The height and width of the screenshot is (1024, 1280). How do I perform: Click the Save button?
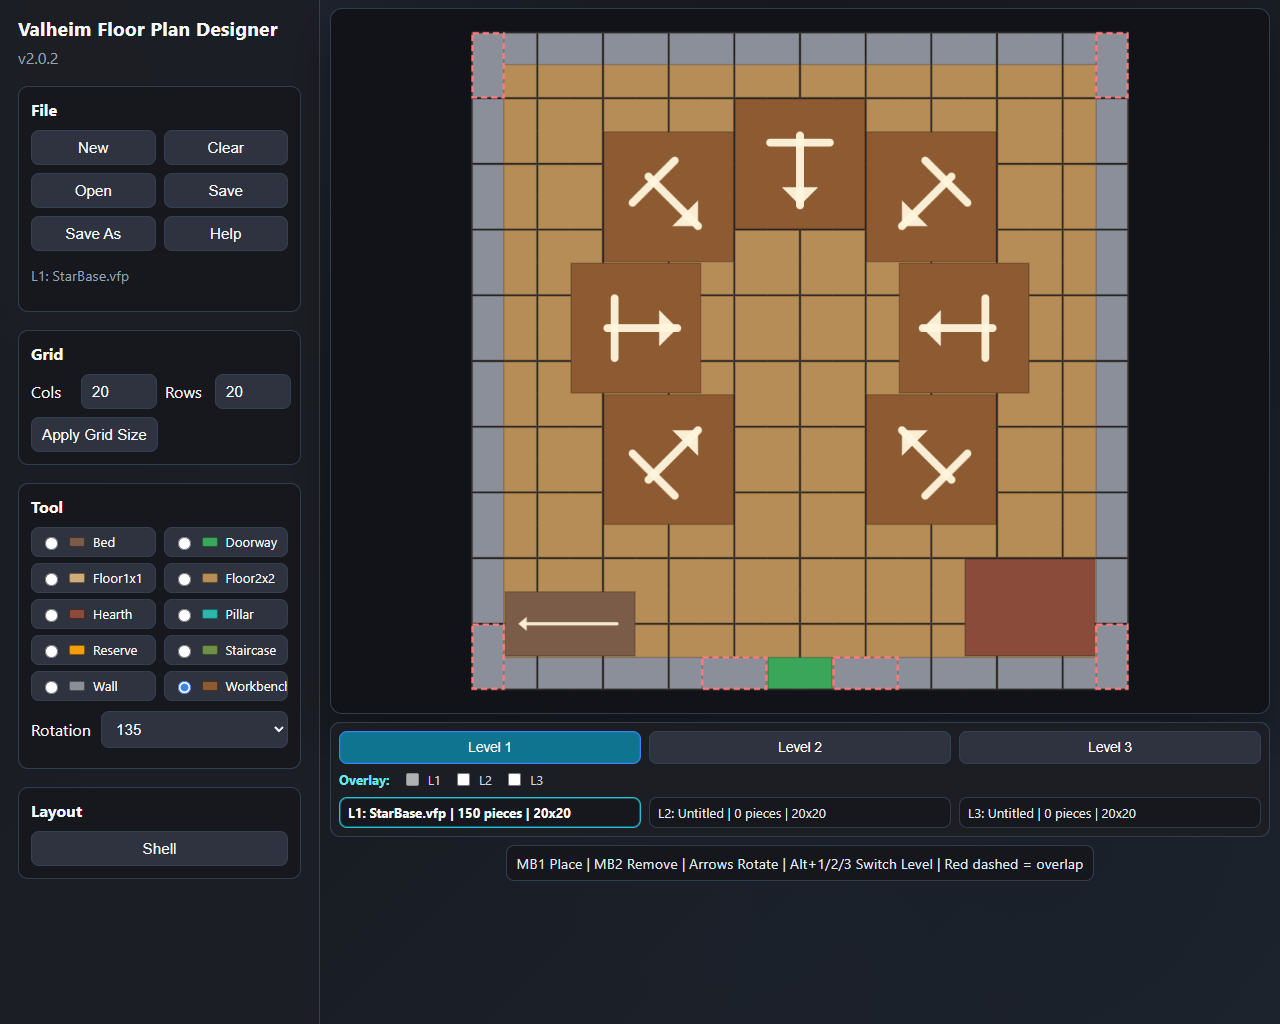click(x=226, y=191)
